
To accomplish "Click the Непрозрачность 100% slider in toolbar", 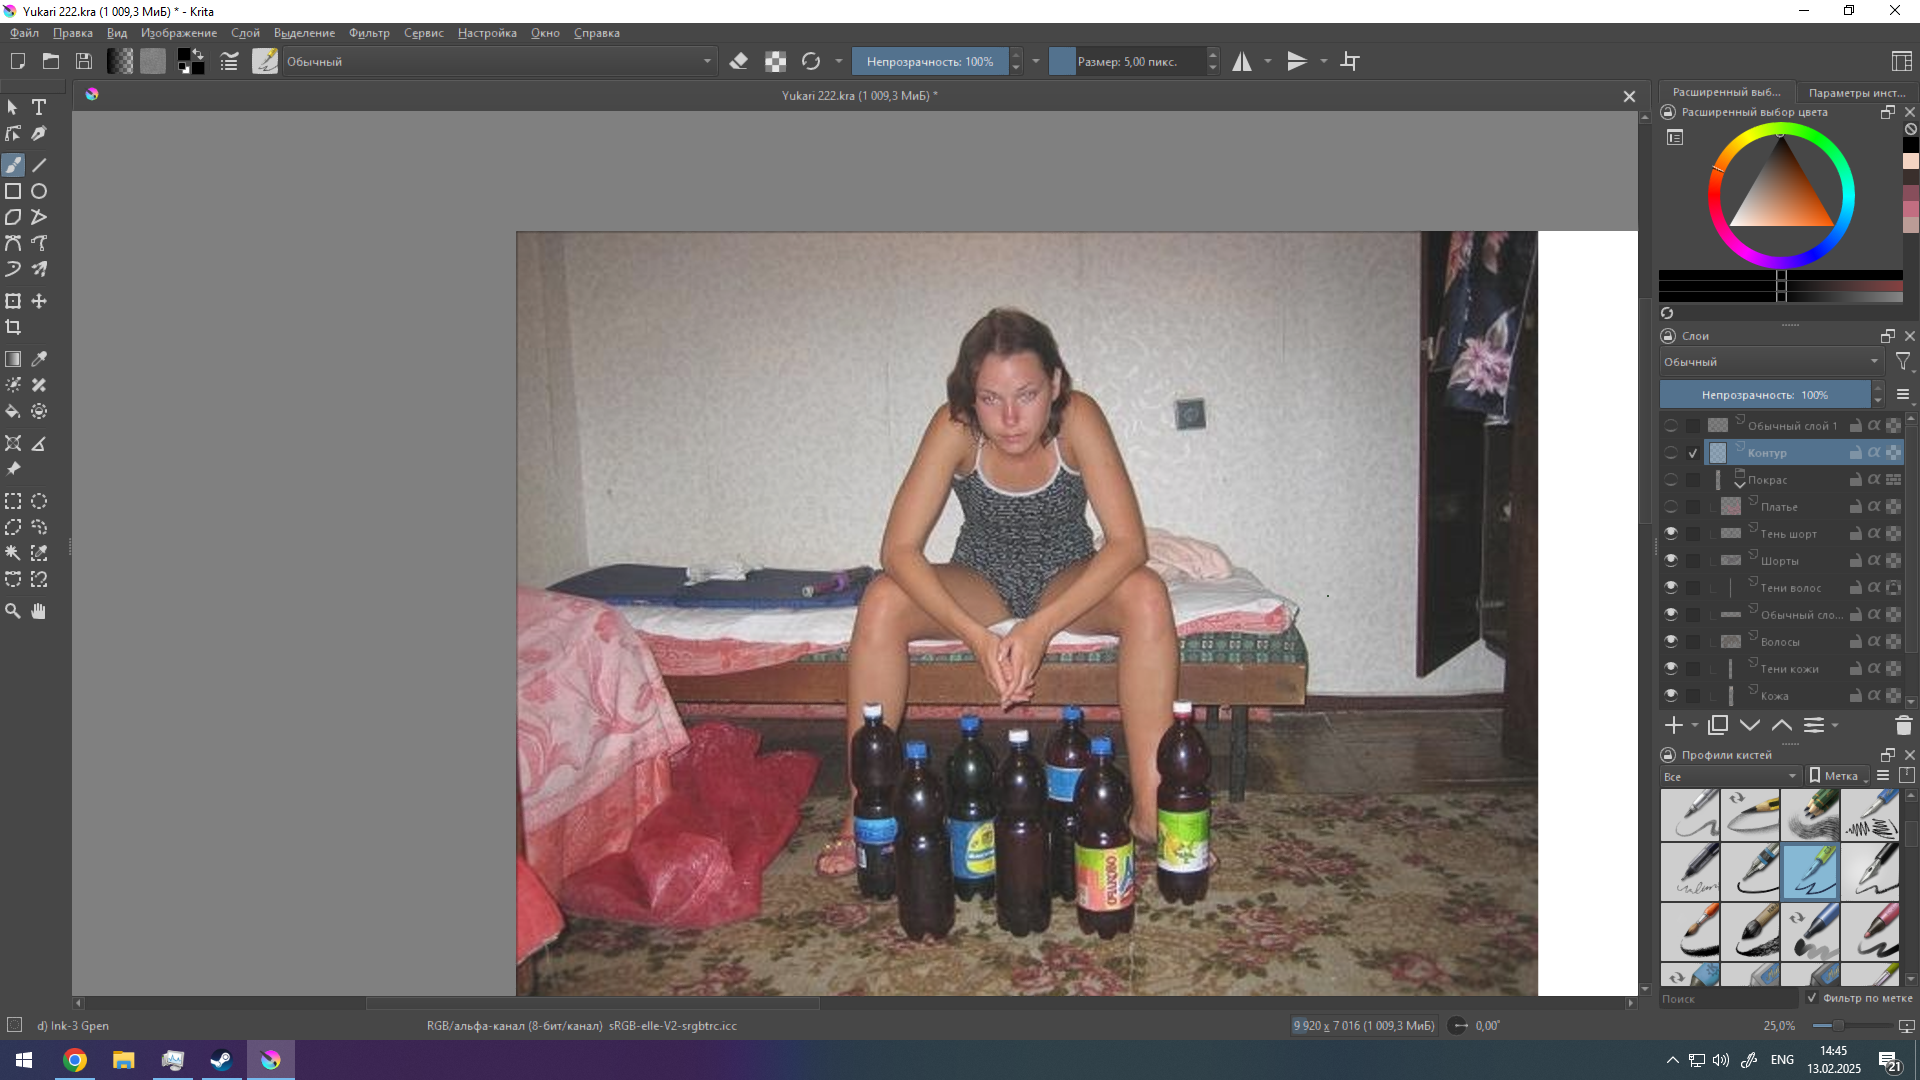I will click(x=929, y=61).
